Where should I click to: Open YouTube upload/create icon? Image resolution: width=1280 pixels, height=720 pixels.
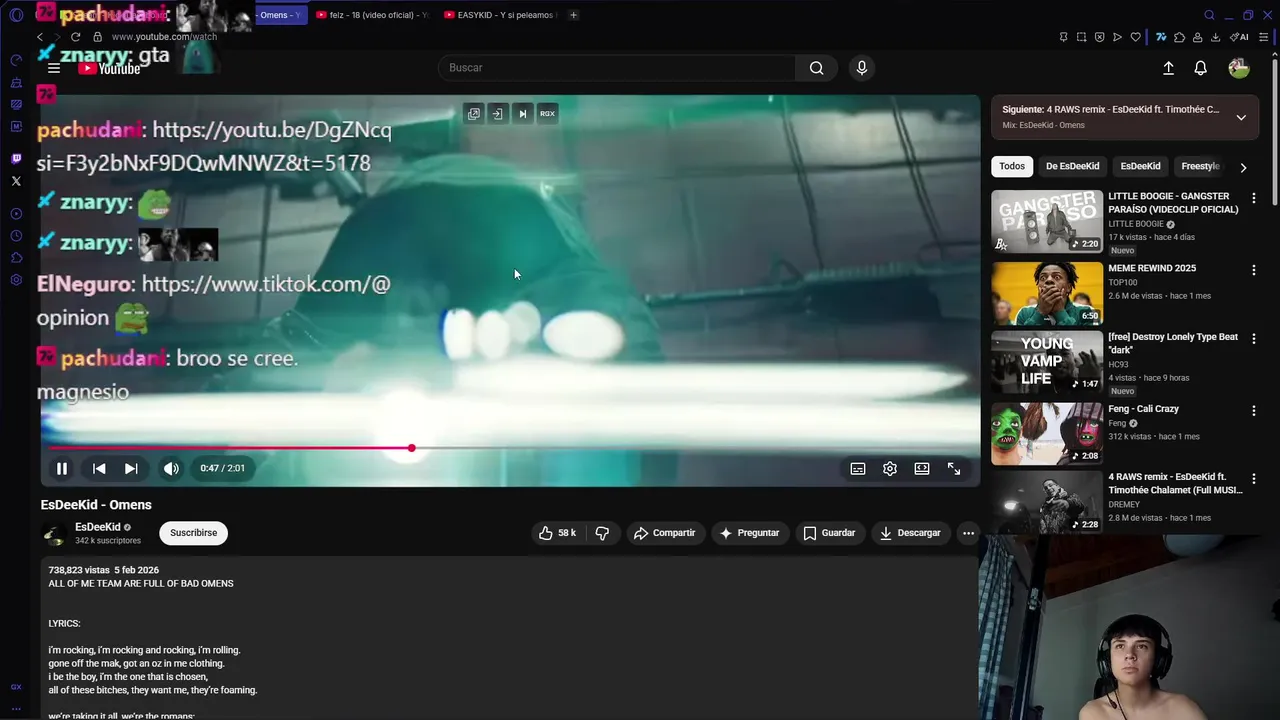pyautogui.click(x=1168, y=68)
